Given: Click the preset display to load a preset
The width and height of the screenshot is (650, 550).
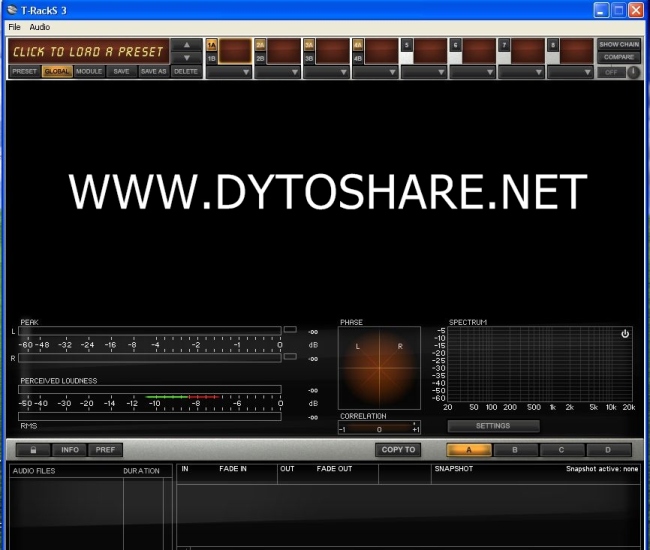Looking at the screenshot, I should 88,51.
